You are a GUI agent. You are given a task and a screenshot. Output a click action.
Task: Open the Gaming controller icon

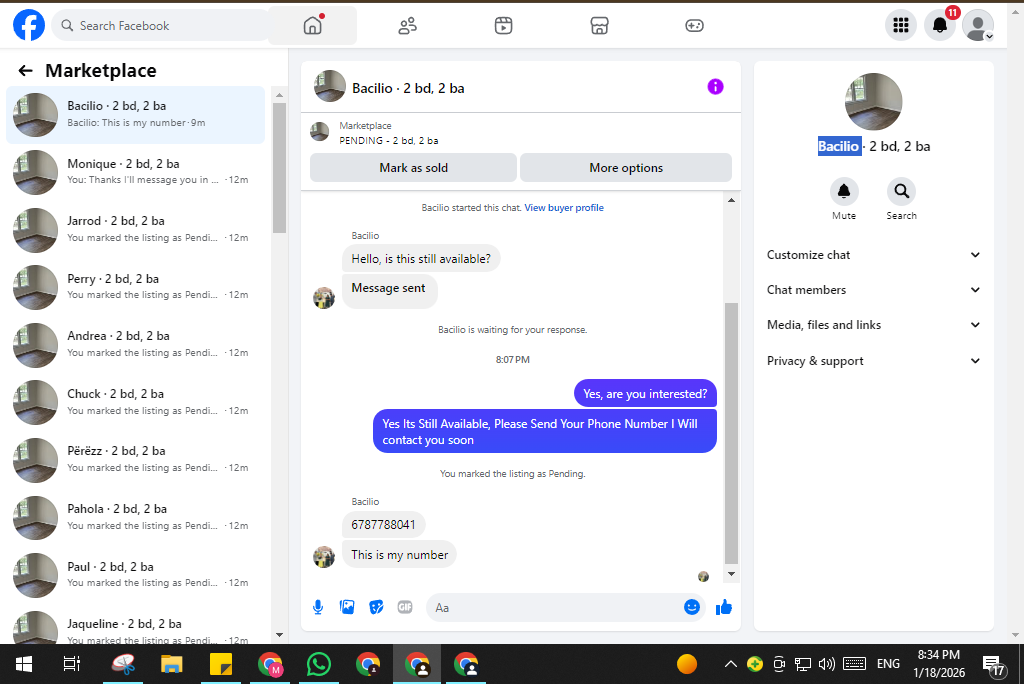(694, 25)
